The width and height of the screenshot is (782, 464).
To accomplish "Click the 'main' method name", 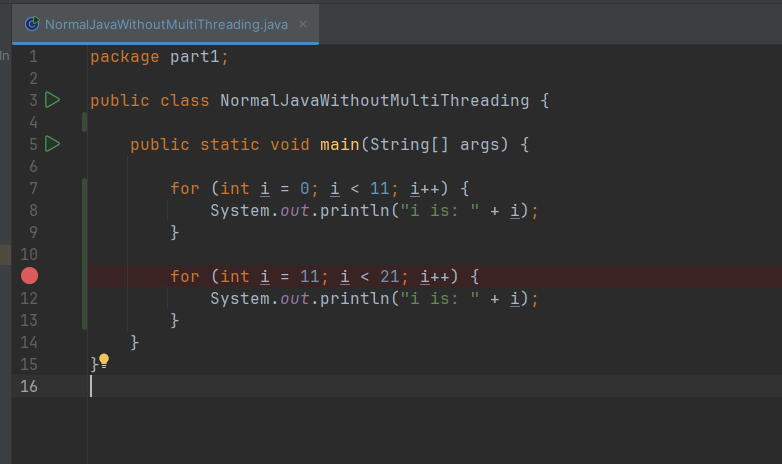I will pyautogui.click(x=340, y=144).
